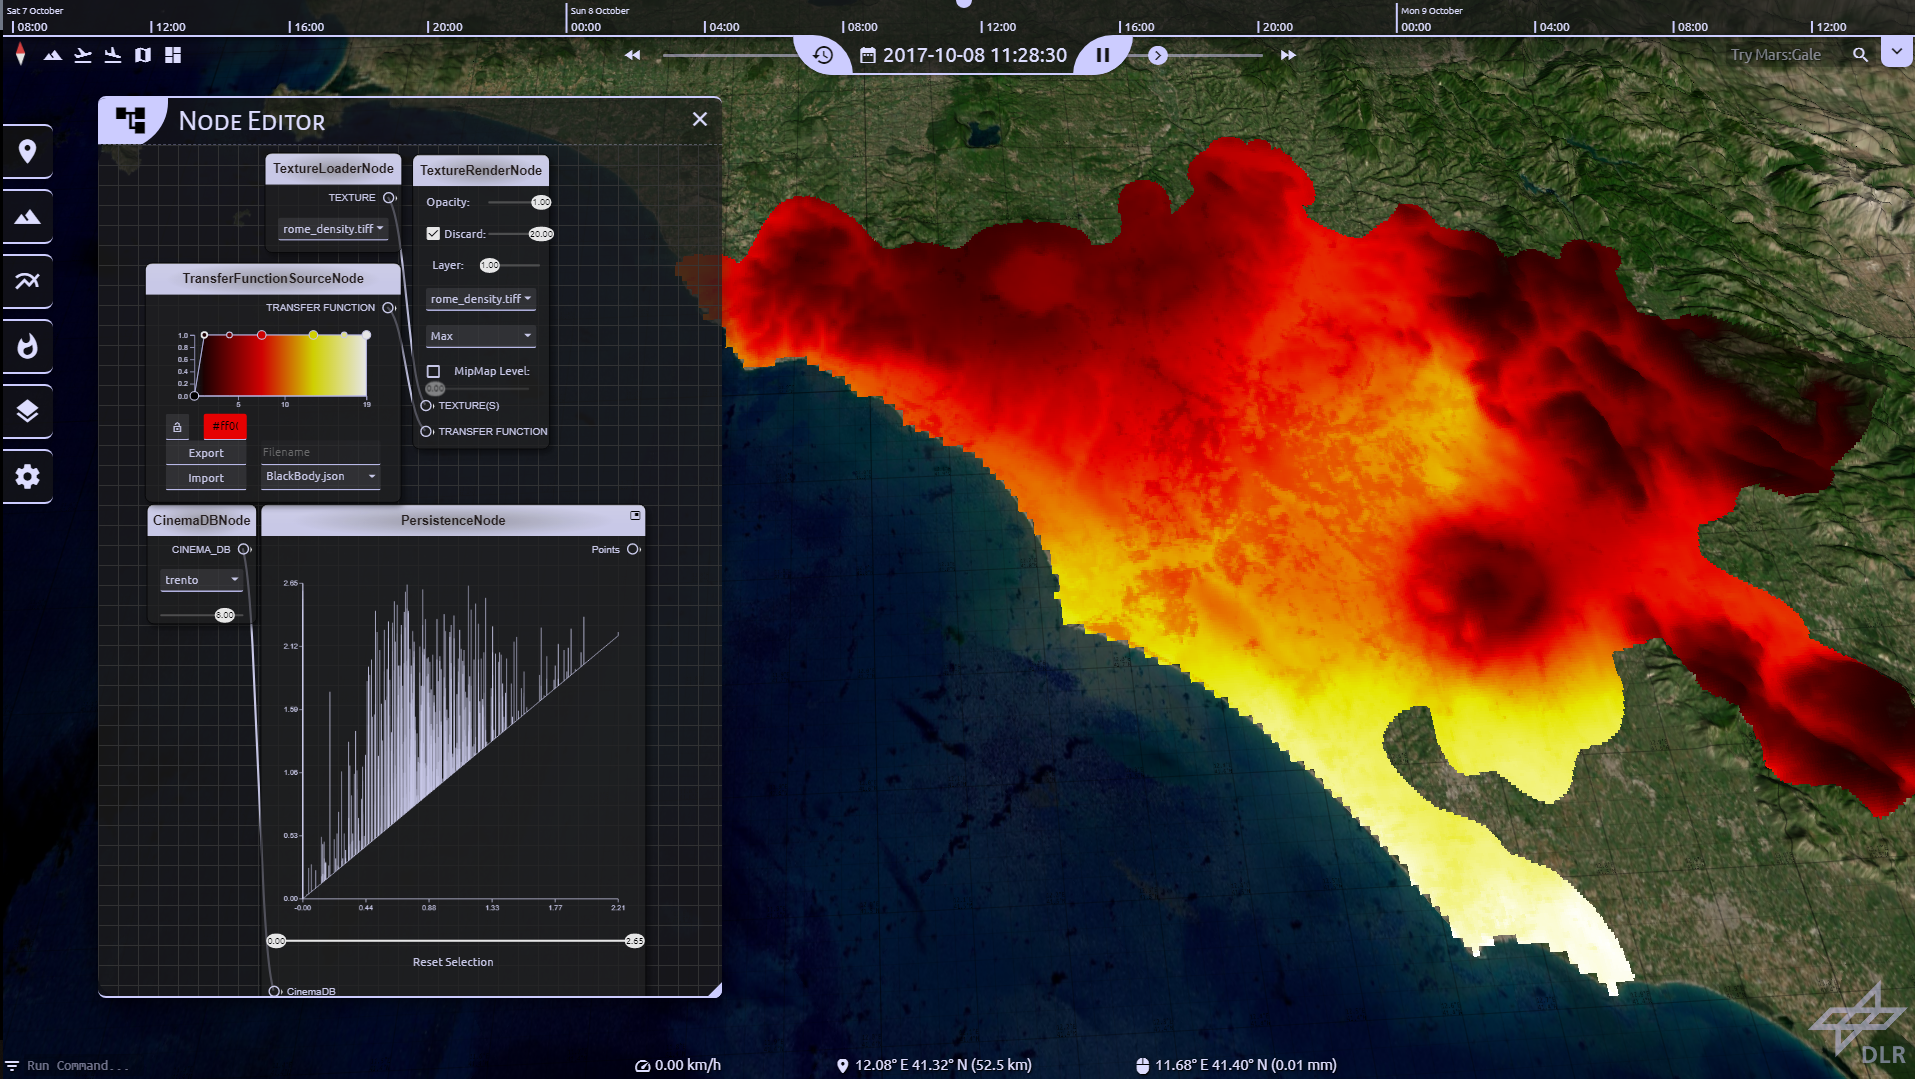1915x1079 pixels.
Task: Open the BlackBody.json preset dropdown
Action: (x=320, y=477)
